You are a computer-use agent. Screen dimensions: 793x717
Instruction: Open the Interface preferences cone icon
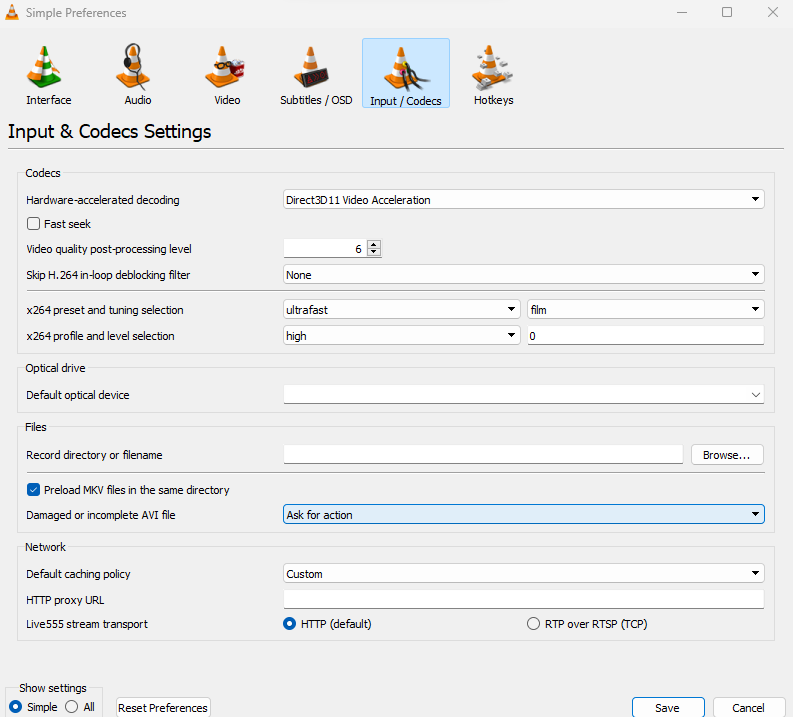(44, 66)
